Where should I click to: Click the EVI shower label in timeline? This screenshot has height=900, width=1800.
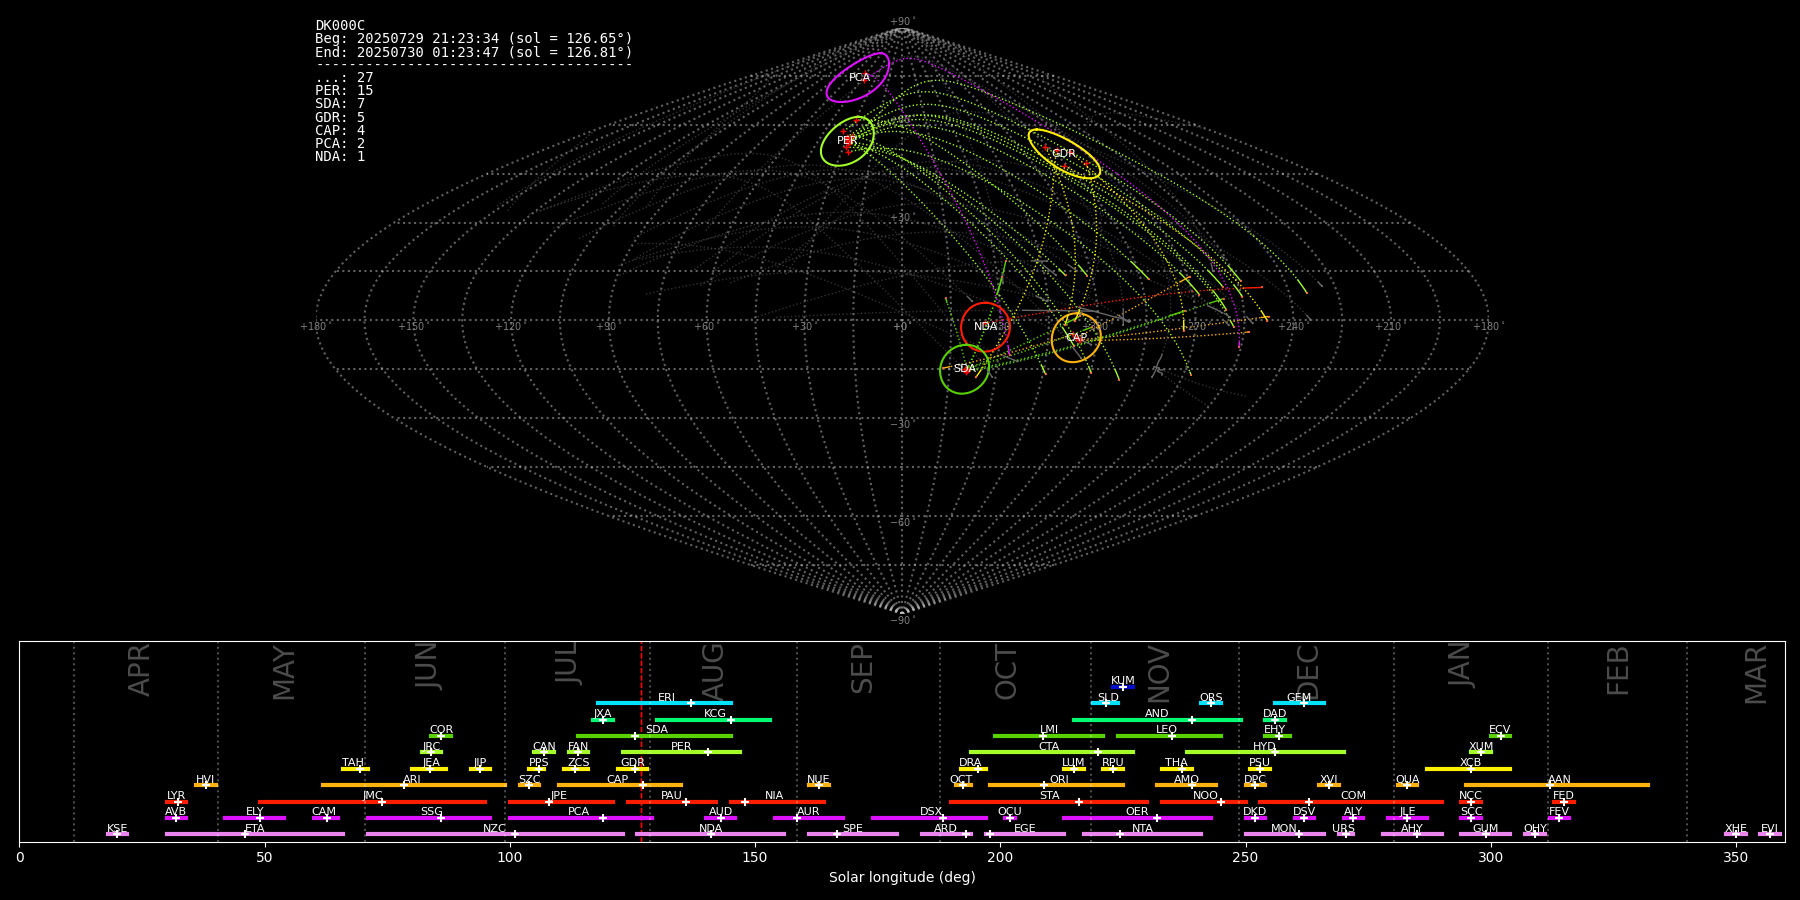pos(1770,829)
